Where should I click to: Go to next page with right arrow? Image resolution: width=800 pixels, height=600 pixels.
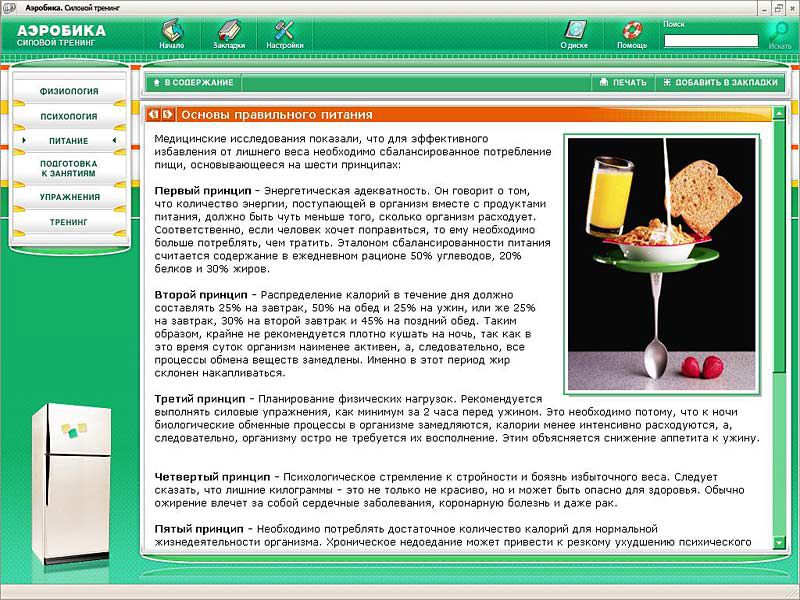(168, 115)
